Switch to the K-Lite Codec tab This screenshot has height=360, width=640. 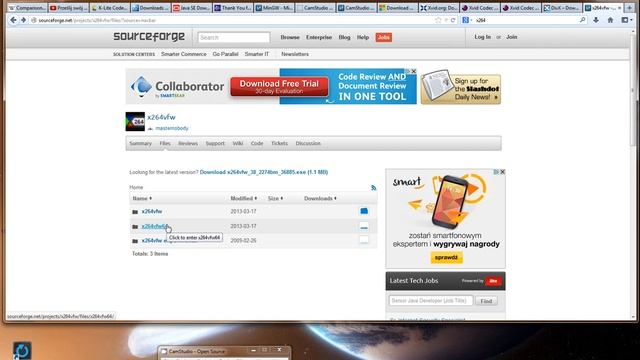click(x=109, y=8)
